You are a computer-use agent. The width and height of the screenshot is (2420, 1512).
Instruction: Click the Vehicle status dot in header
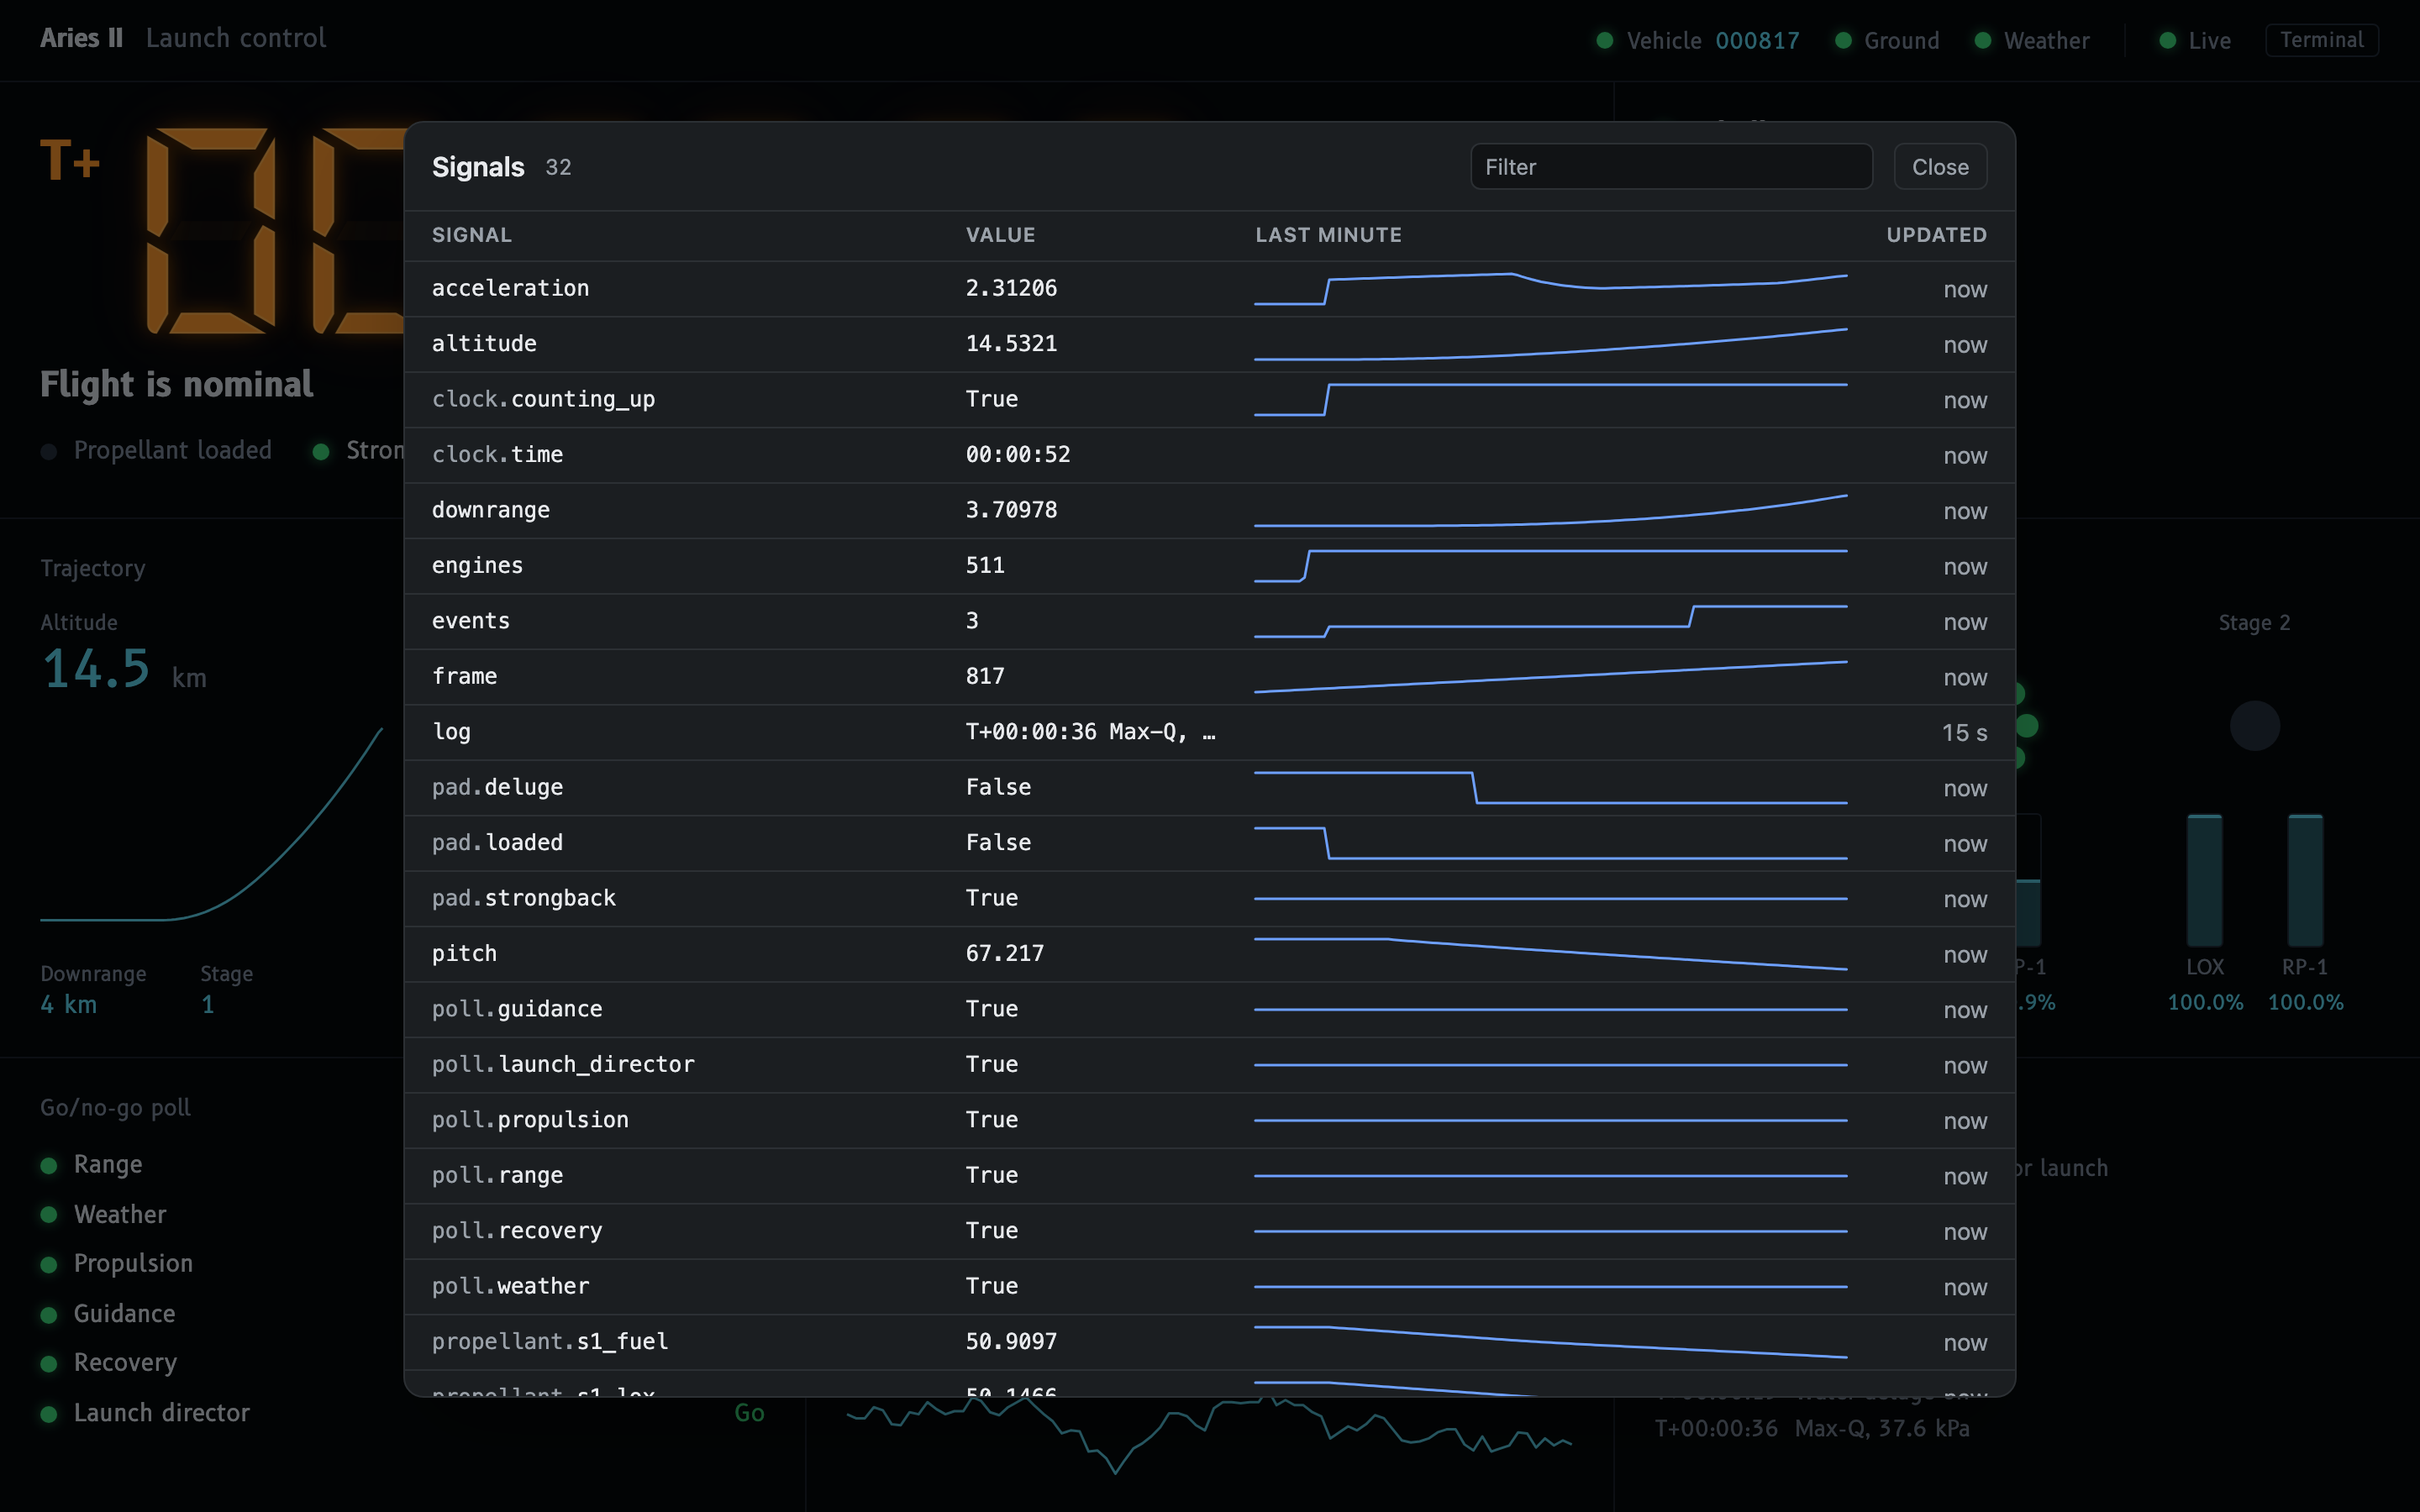(1605, 40)
